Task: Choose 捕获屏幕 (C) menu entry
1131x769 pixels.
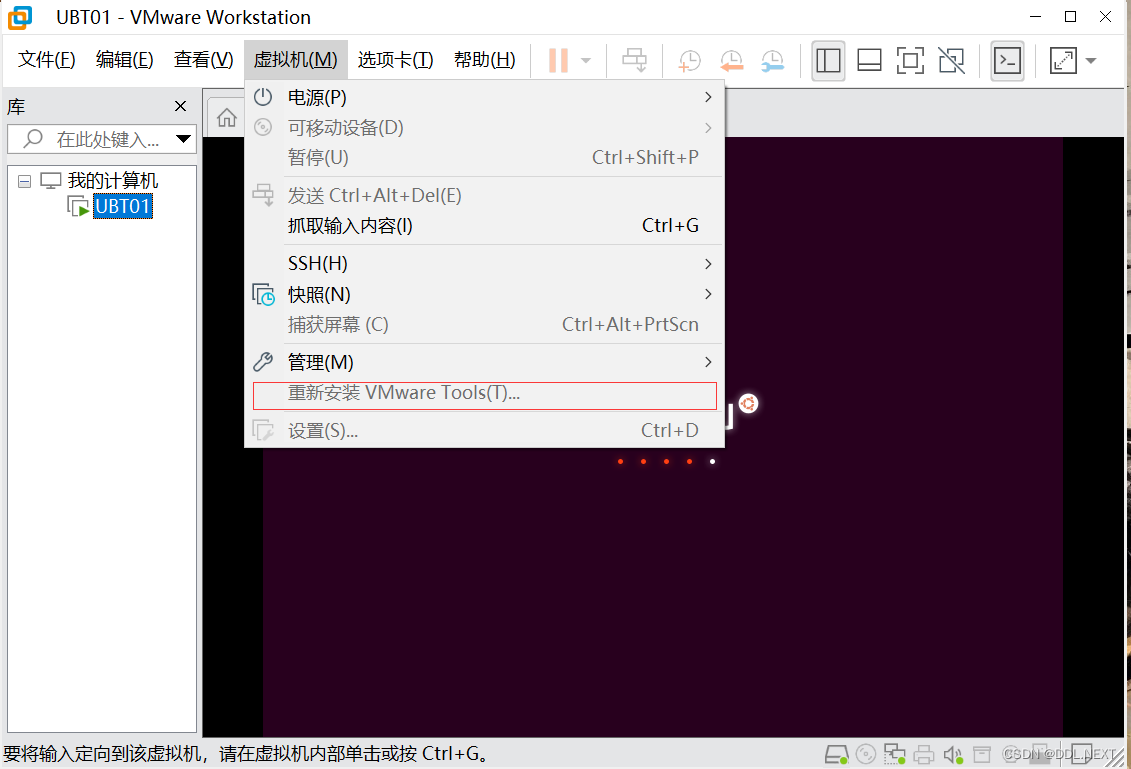Action: point(484,325)
